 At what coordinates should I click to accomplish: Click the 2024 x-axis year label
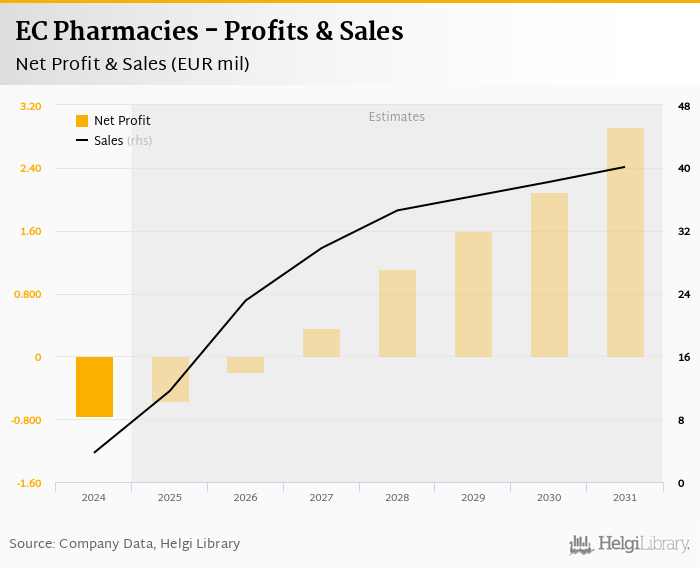coord(94,497)
